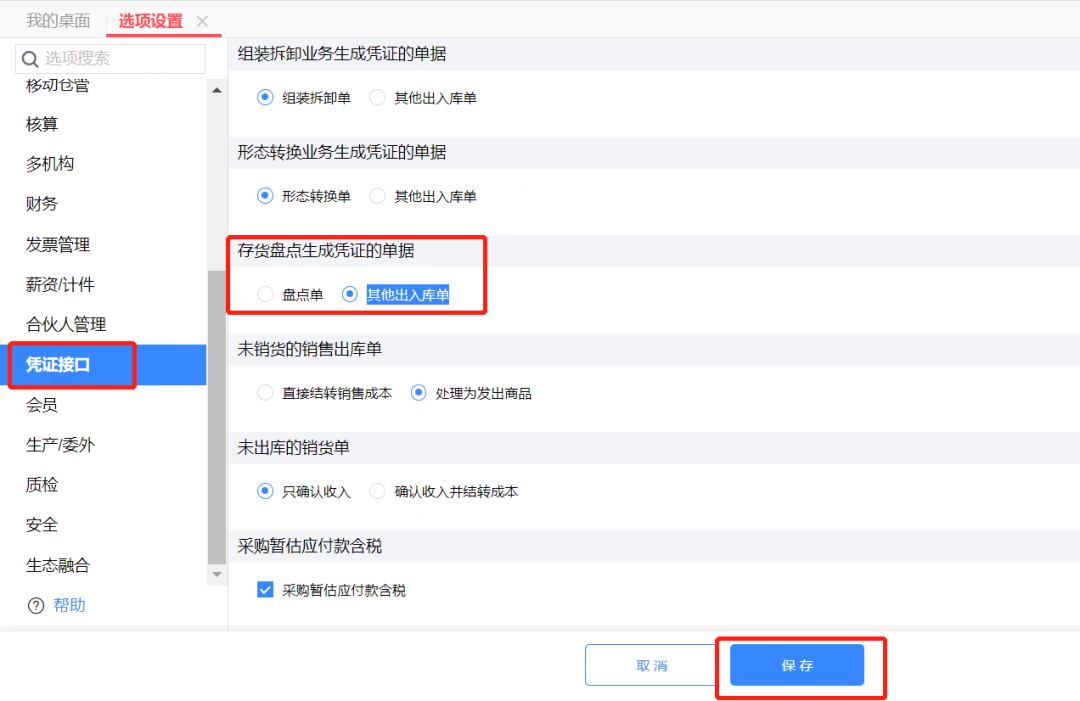Viewport: 1080px width, 701px height.
Task: Click the help question-mark icon
Action: pyautogui.click(x=36, y=605)
